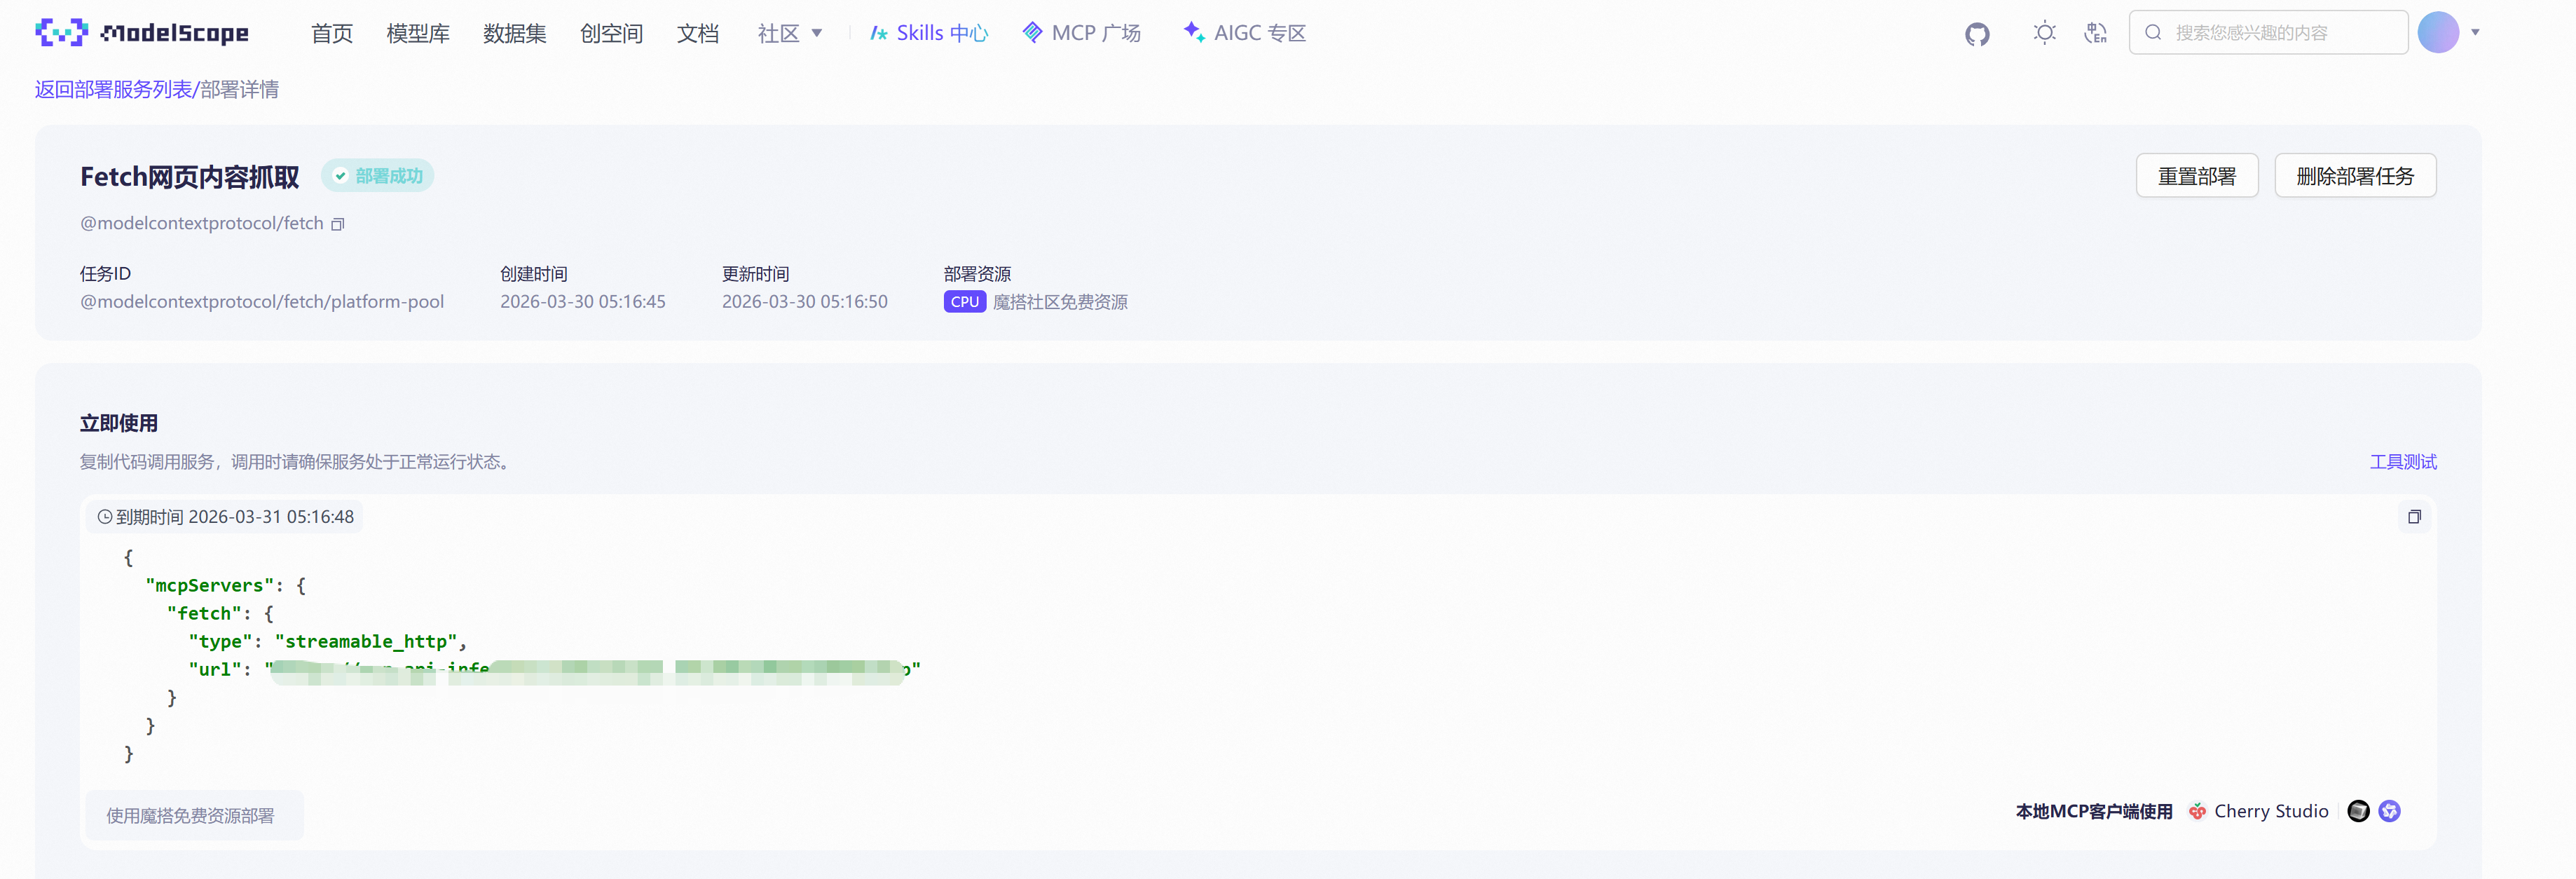Click the 重置部署 button
This screenshot has height=879, width=2576.
tap(2196, 176)
